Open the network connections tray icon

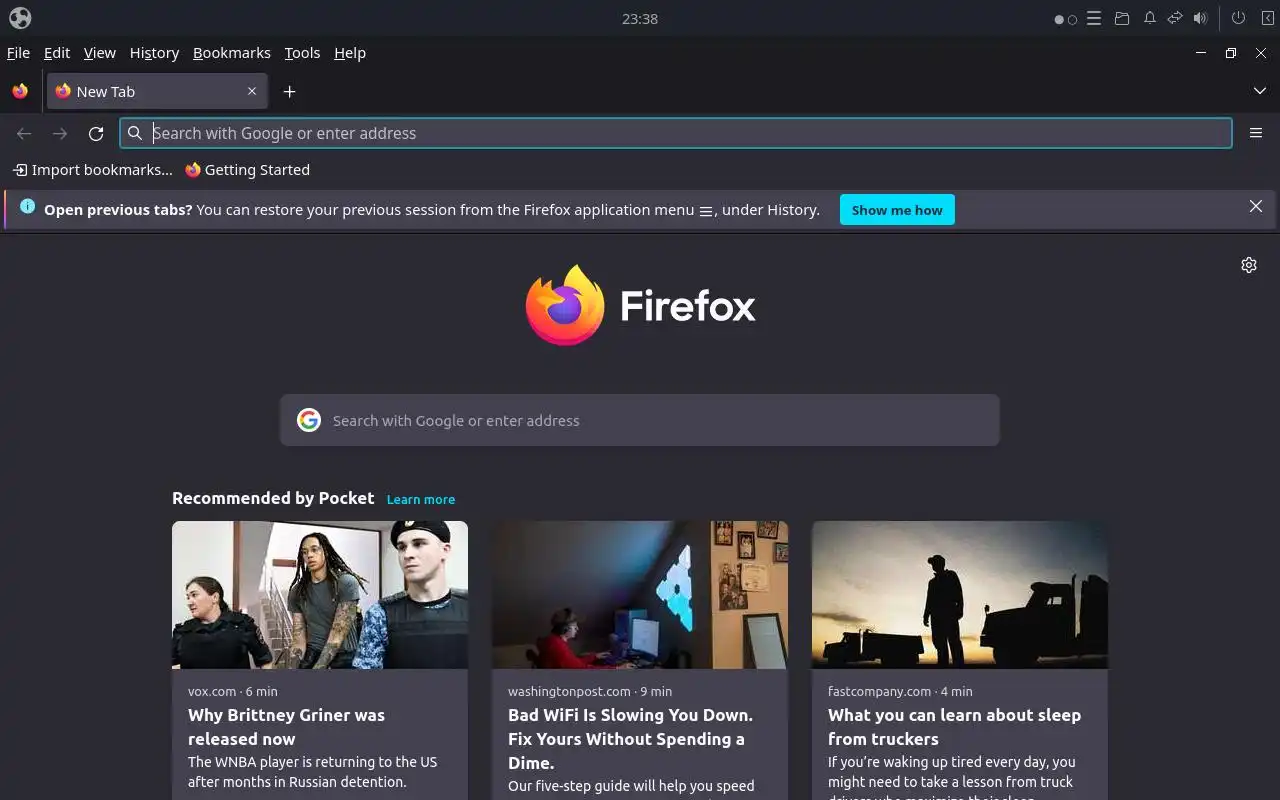1175,18
